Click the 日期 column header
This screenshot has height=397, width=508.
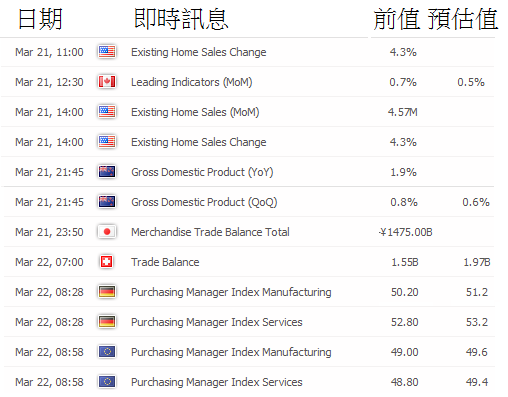40,19
